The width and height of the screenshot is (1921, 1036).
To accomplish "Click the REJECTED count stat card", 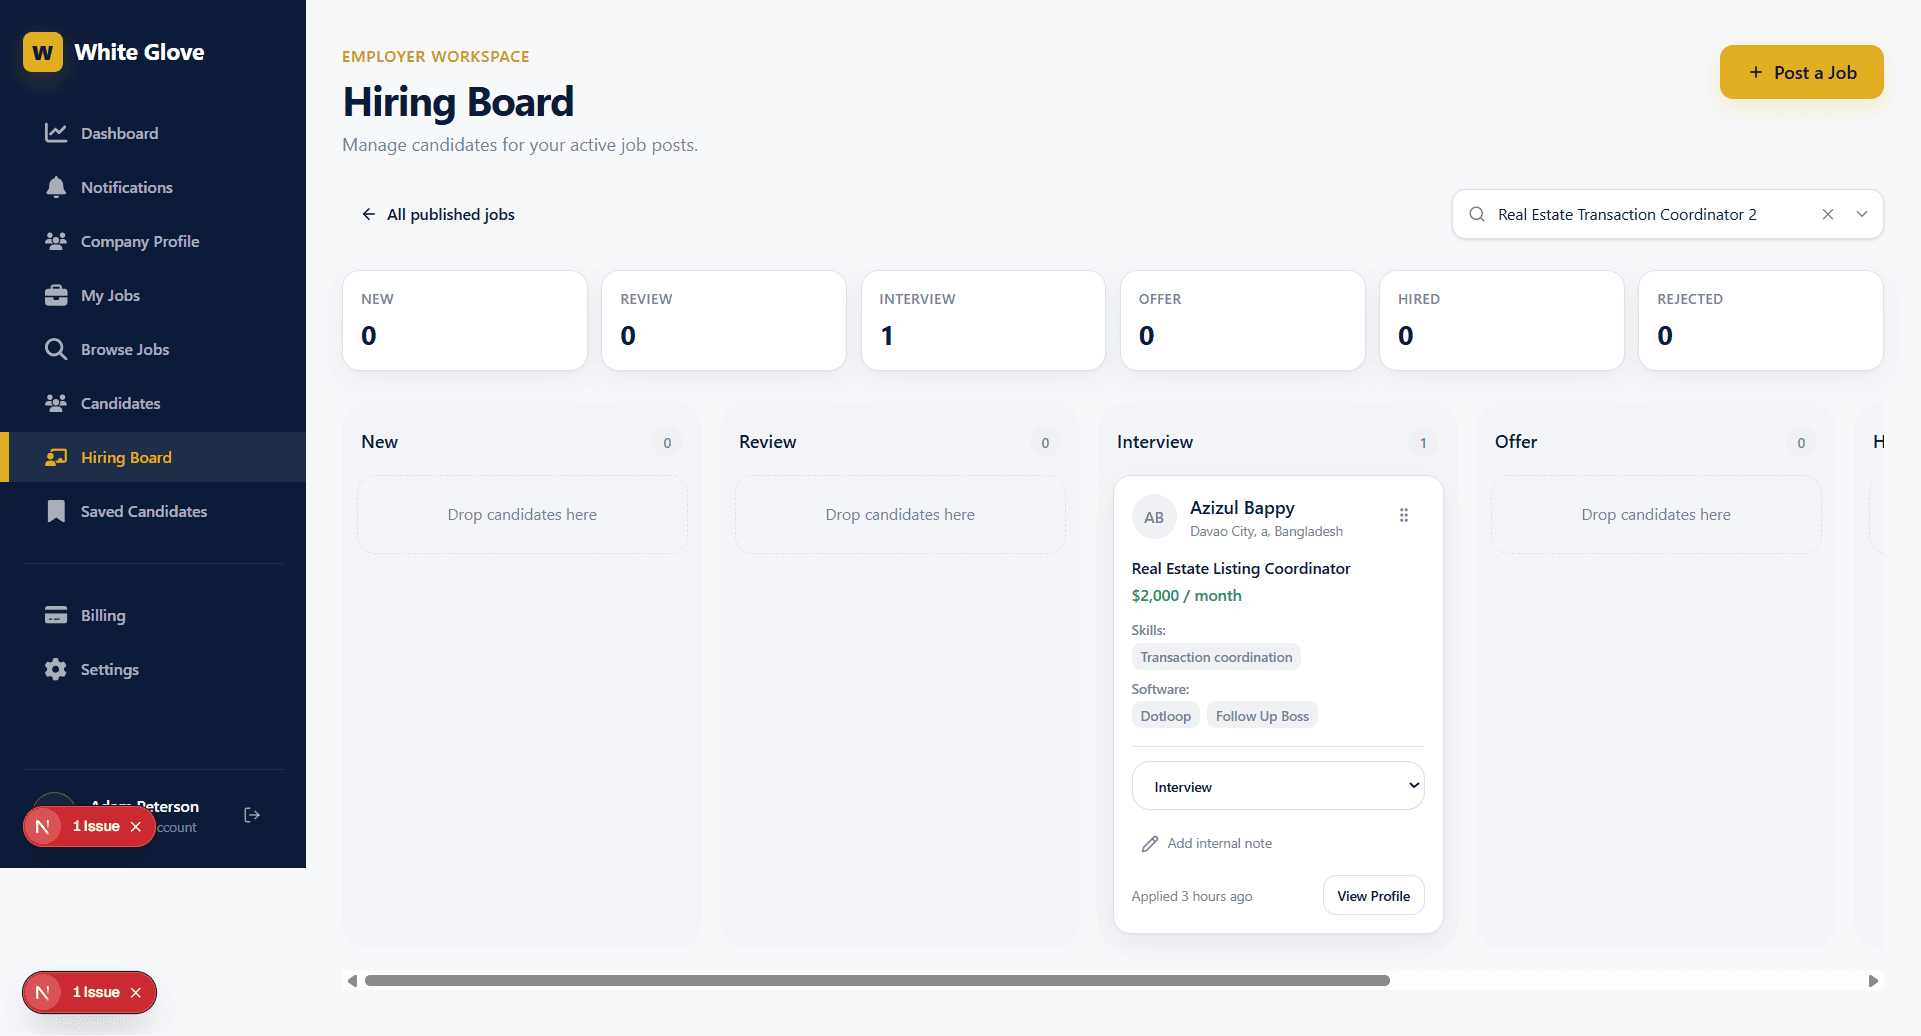I will pos(1761,320).
